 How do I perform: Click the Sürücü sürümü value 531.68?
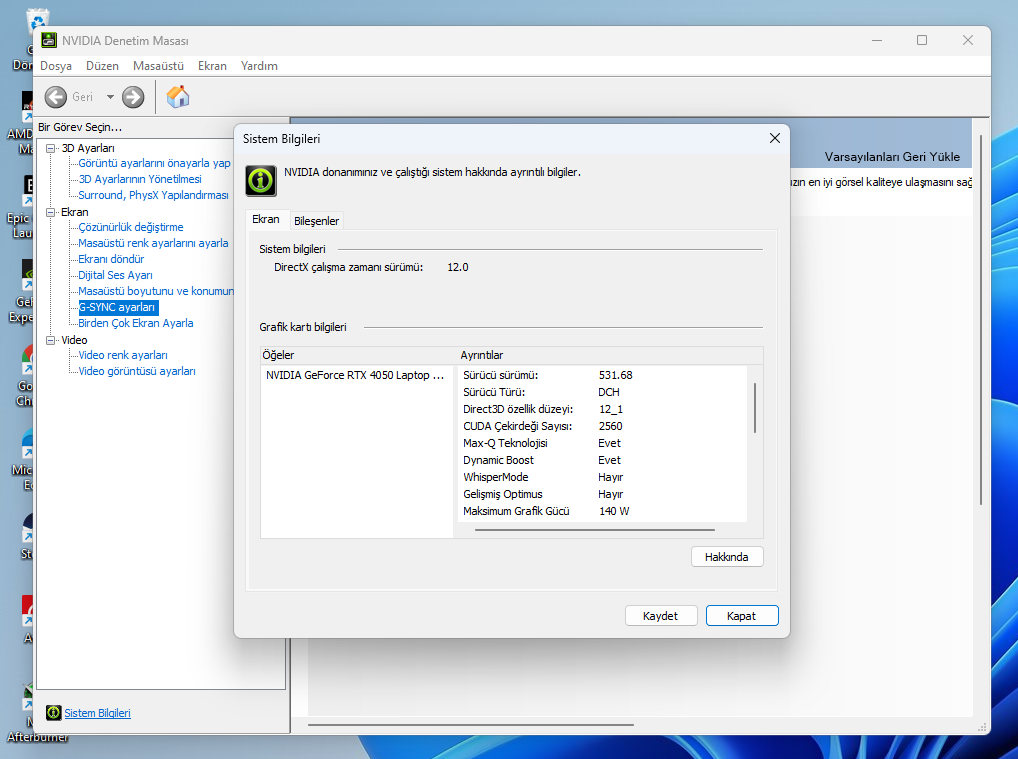click(615, 375)
